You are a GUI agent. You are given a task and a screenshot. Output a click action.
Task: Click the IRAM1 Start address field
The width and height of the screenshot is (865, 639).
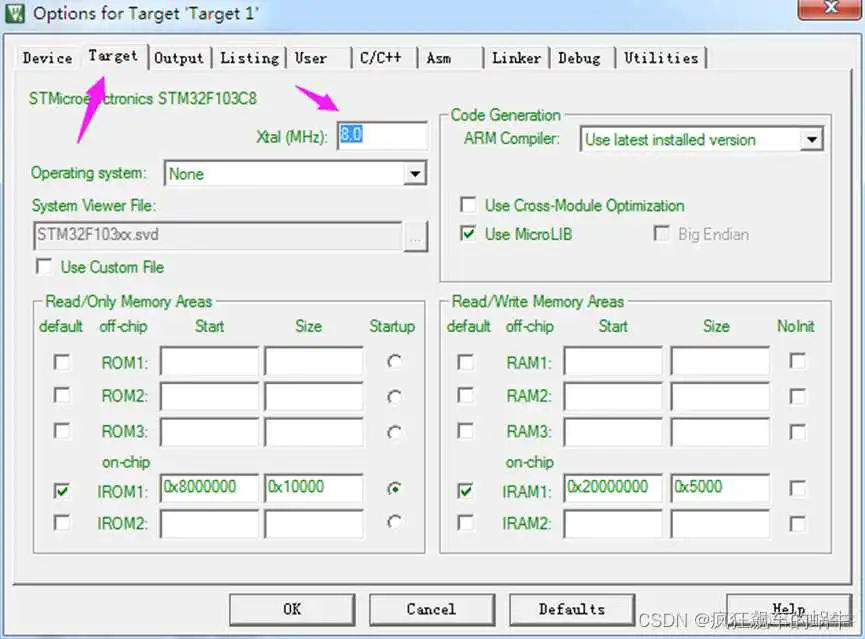point(612,488)
